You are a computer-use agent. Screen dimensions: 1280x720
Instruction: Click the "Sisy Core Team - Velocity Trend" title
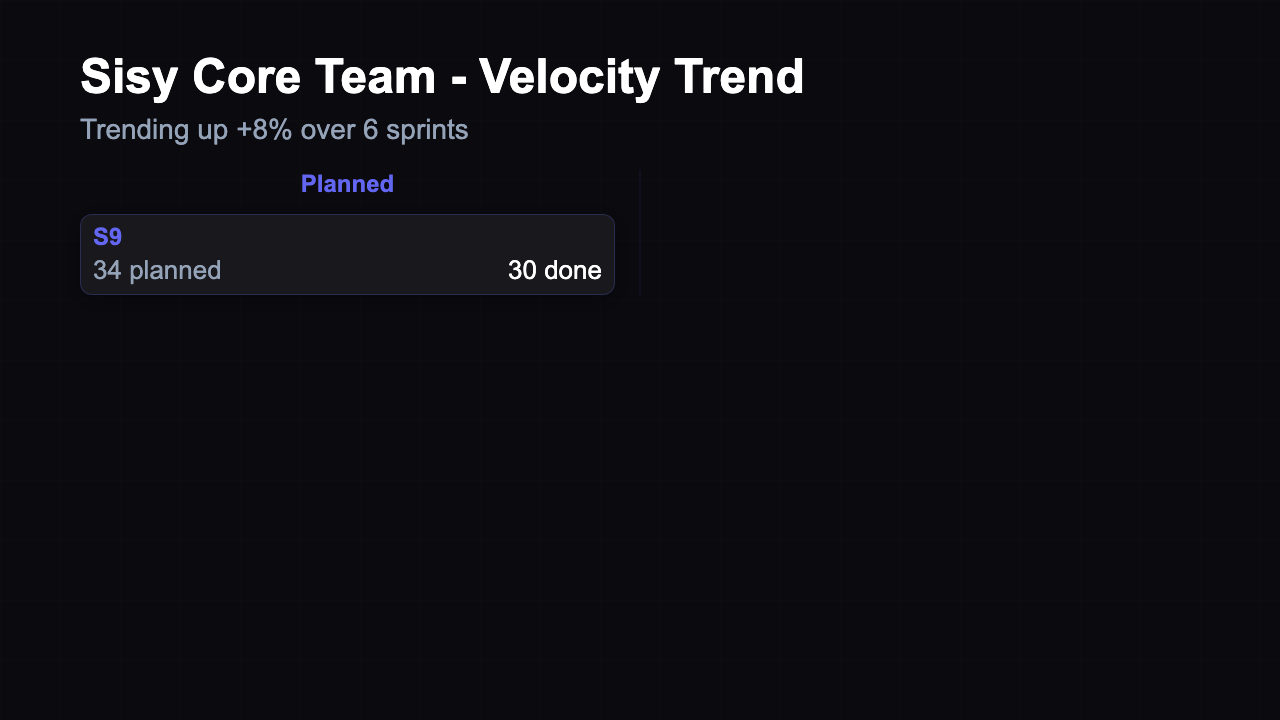(x=442, y=76)
